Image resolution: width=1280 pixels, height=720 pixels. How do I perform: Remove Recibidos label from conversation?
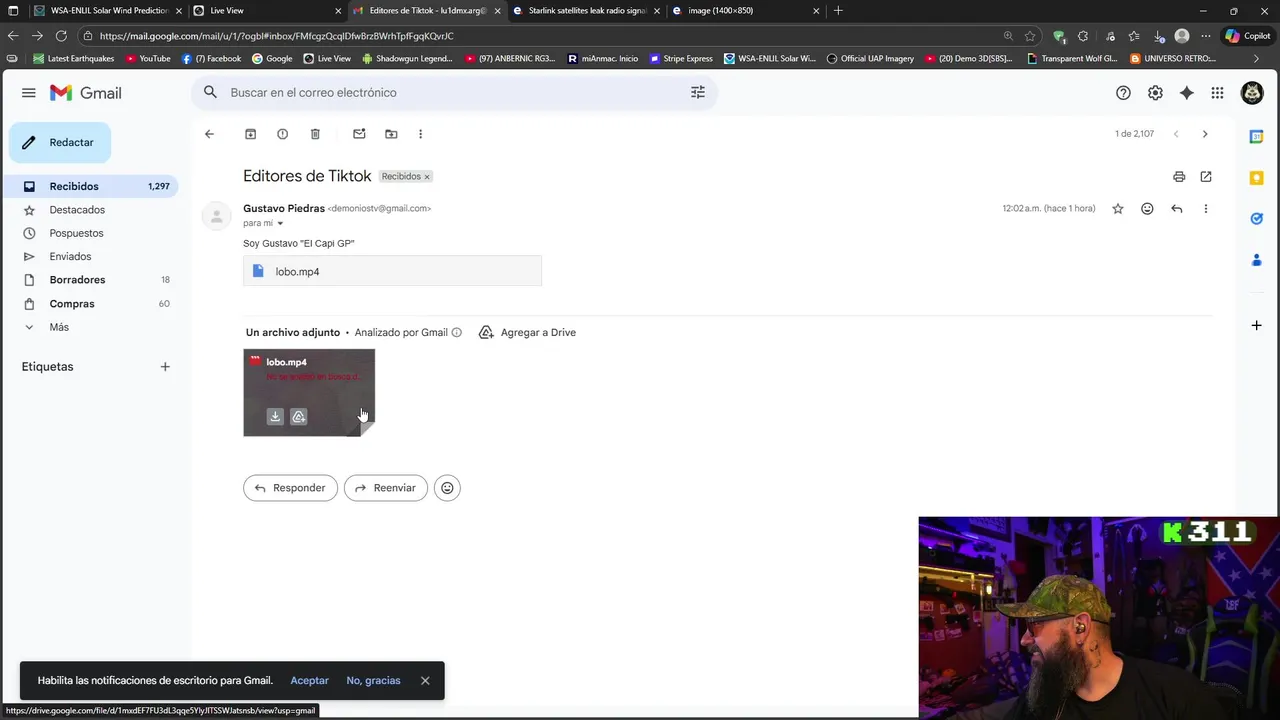tap(427, 177)
